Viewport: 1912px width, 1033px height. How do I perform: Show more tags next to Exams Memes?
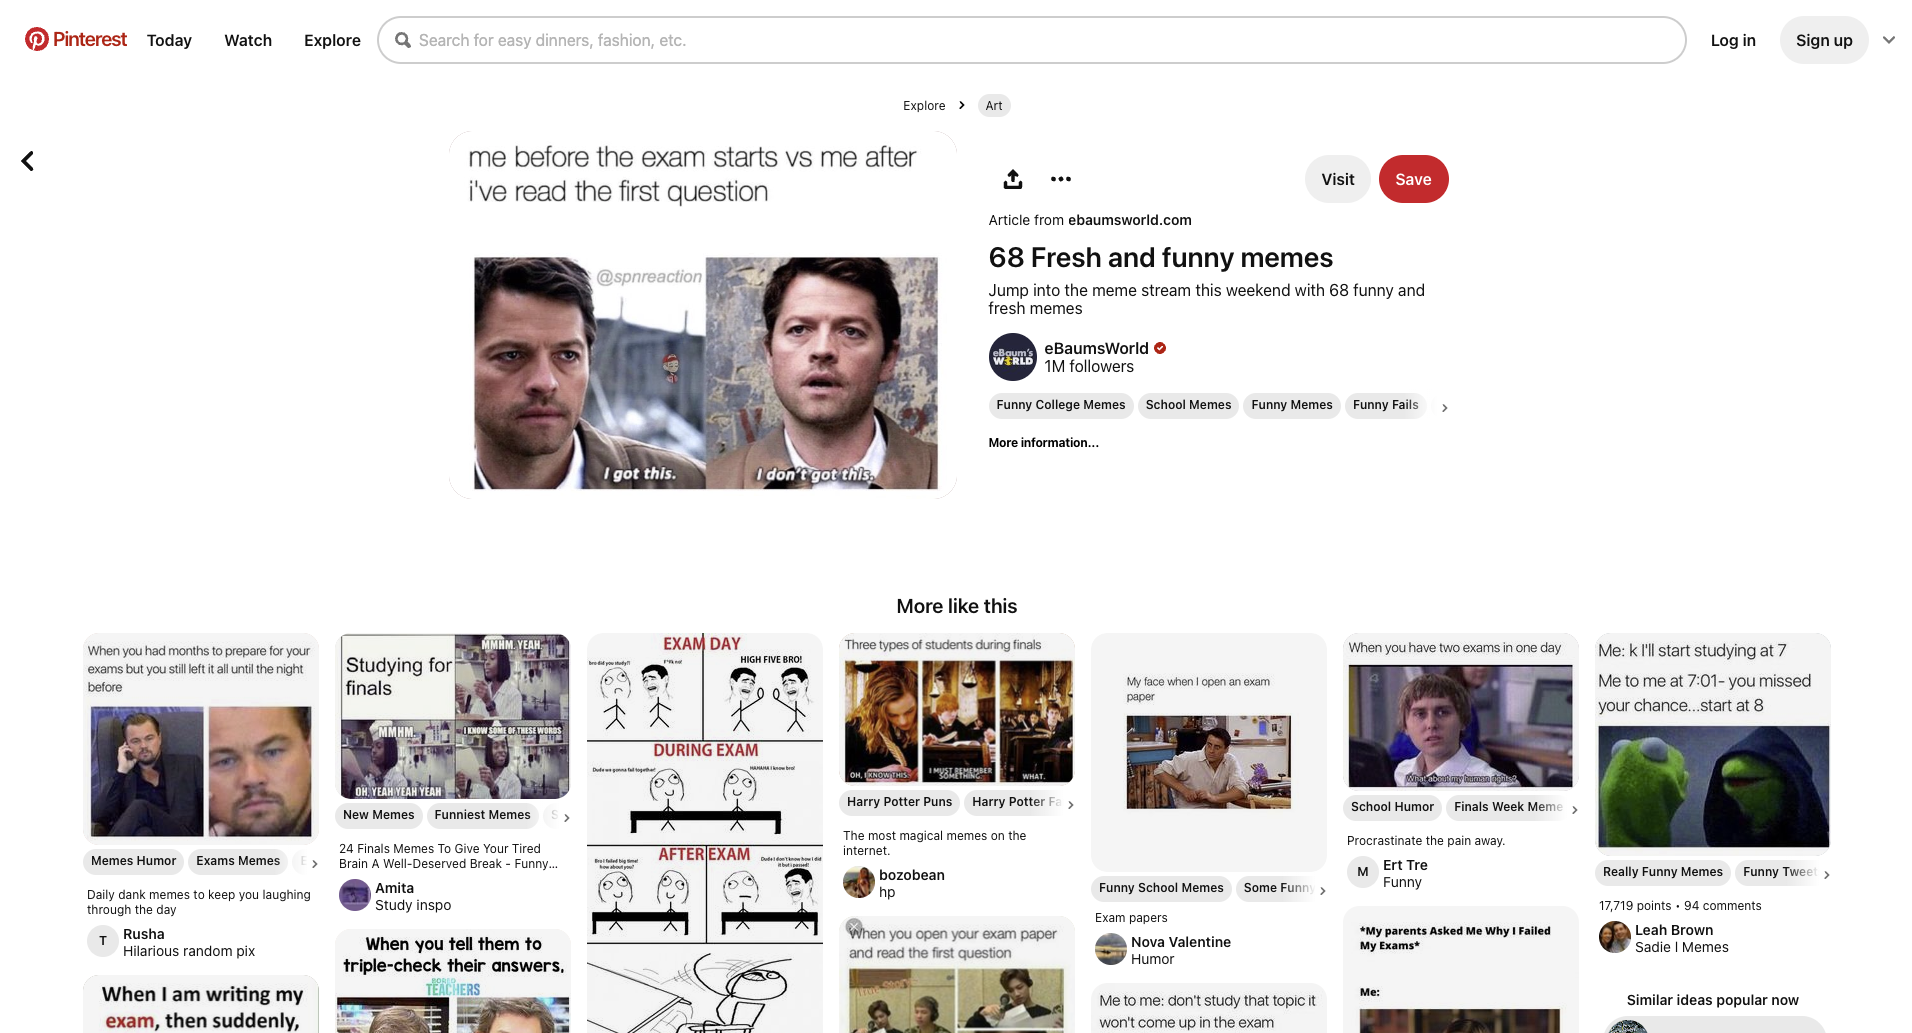314,863
